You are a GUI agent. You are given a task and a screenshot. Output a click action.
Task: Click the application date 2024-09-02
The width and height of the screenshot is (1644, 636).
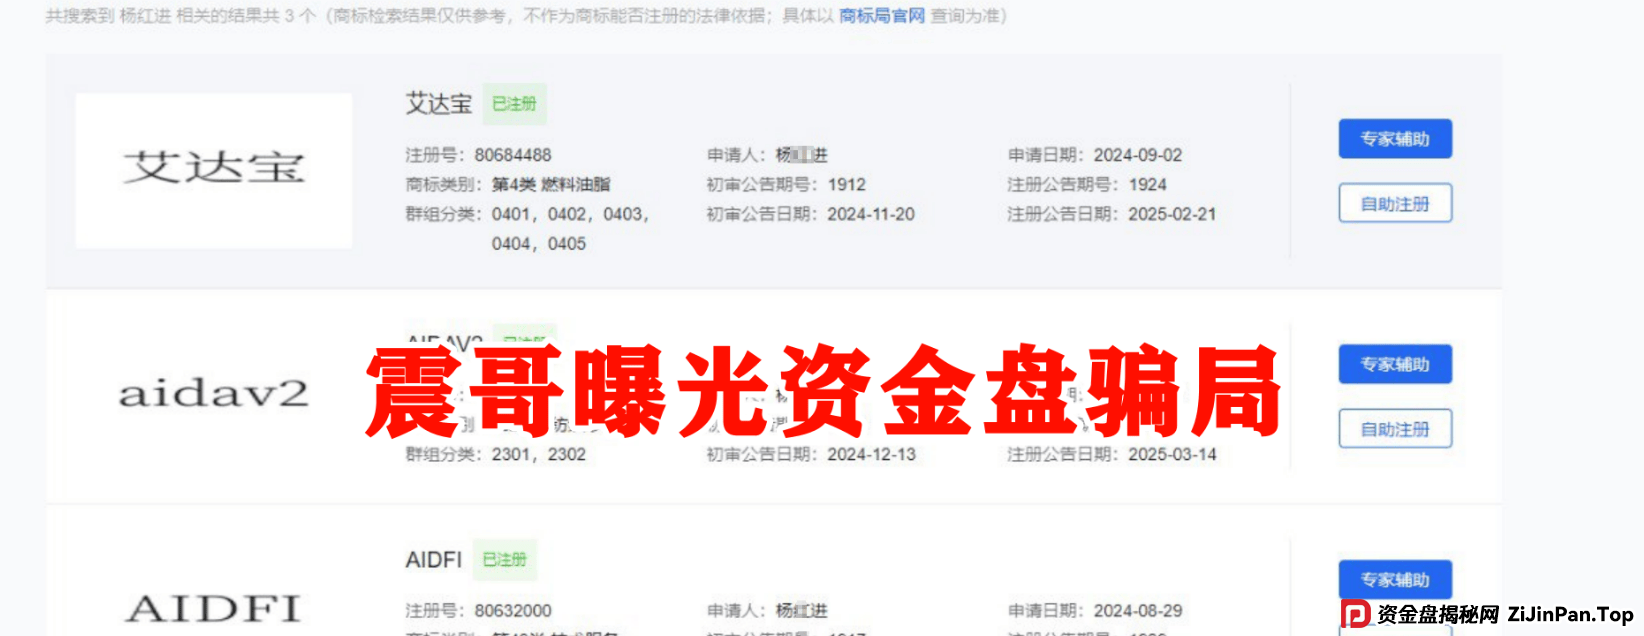(1137, 155)
